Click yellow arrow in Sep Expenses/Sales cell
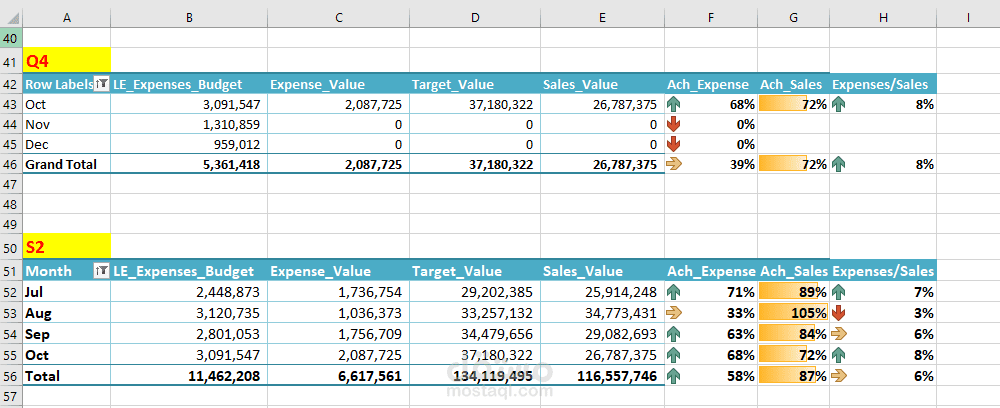 pos(839,333)
